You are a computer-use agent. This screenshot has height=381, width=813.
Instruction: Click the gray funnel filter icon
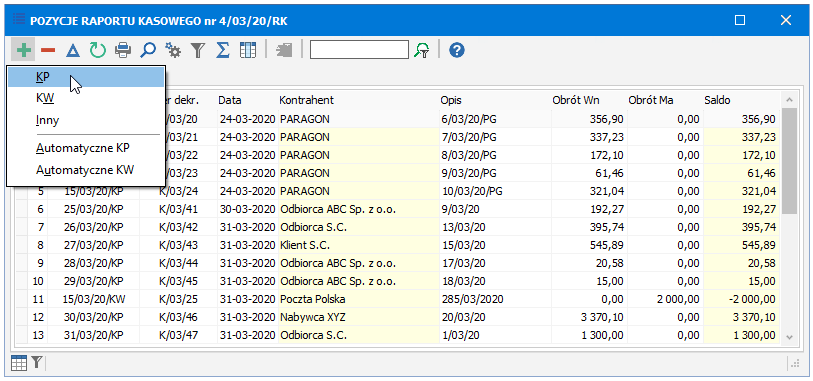point(198,50)
